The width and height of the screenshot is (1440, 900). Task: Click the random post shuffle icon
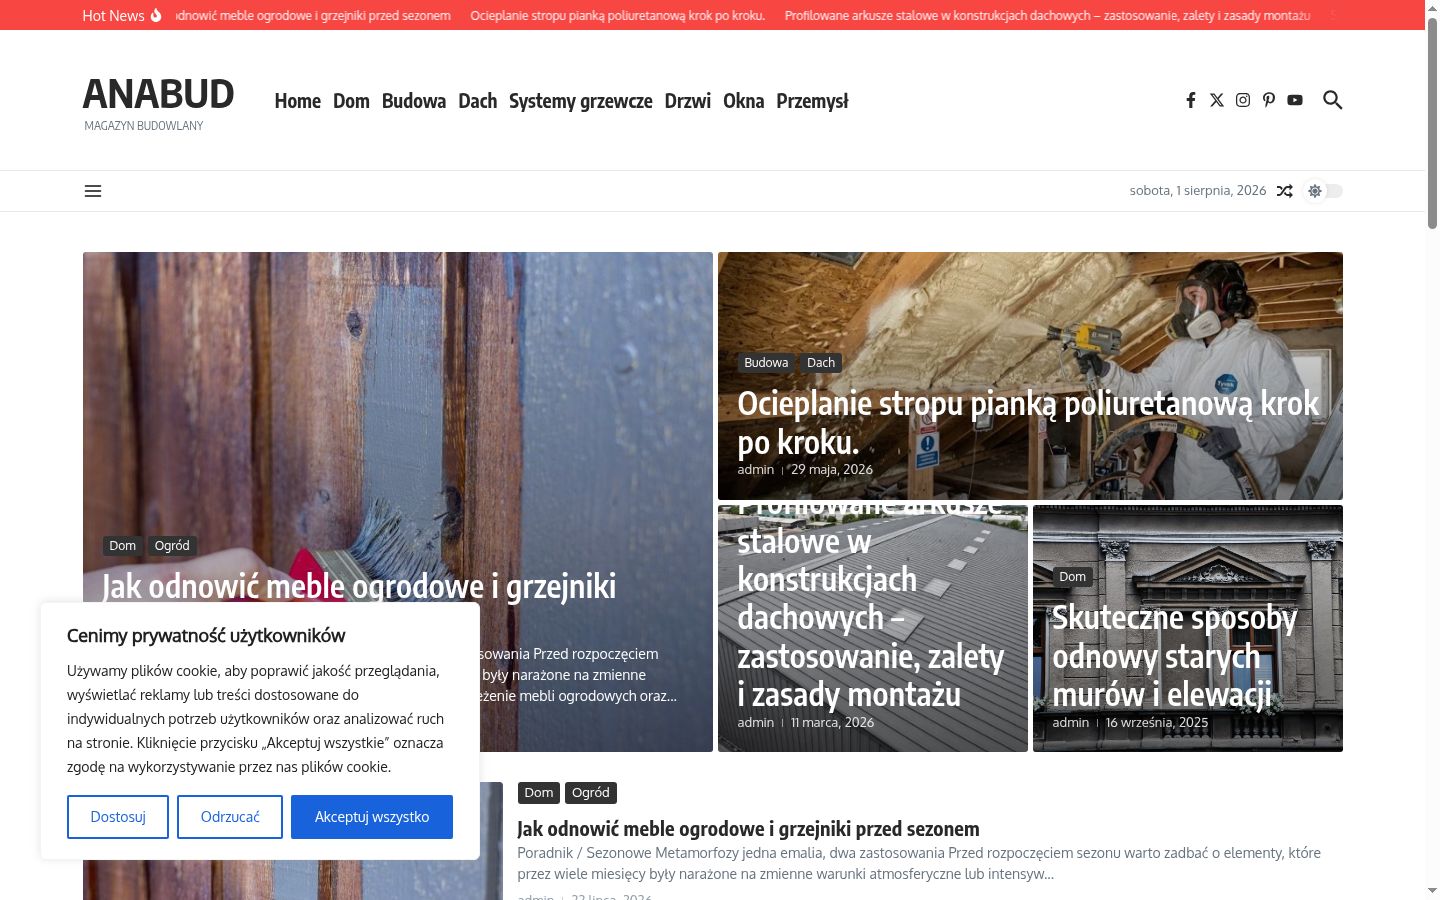1285,191
